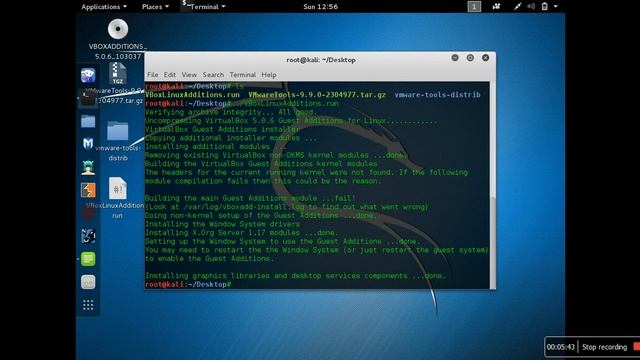Click the last terminal prompt root@kali:~/Desktop#

coord(188,284)
